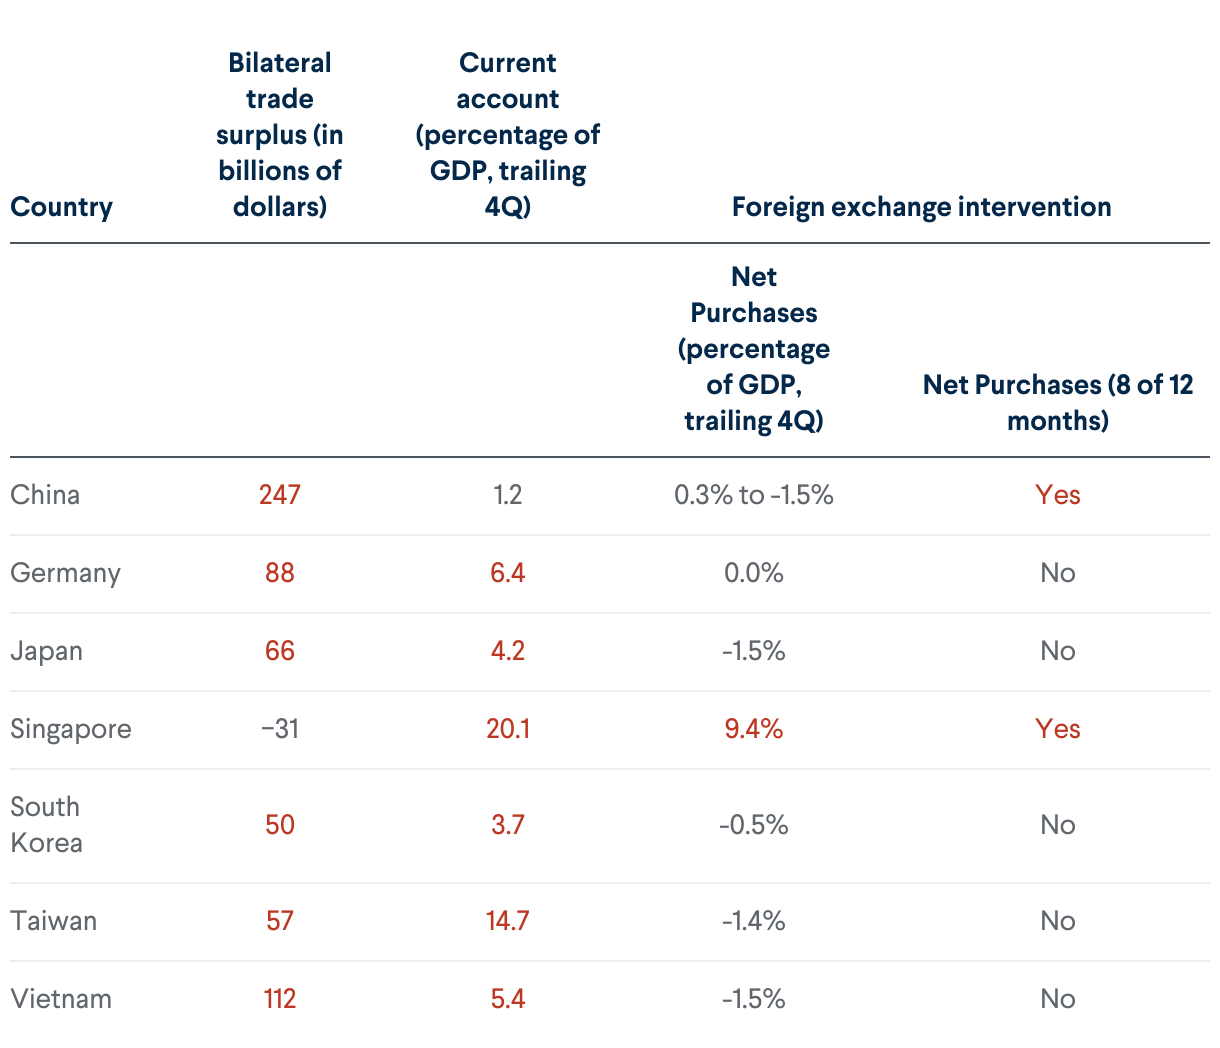
Task: Select the Vietnam row label
Action: coord(61,999)
